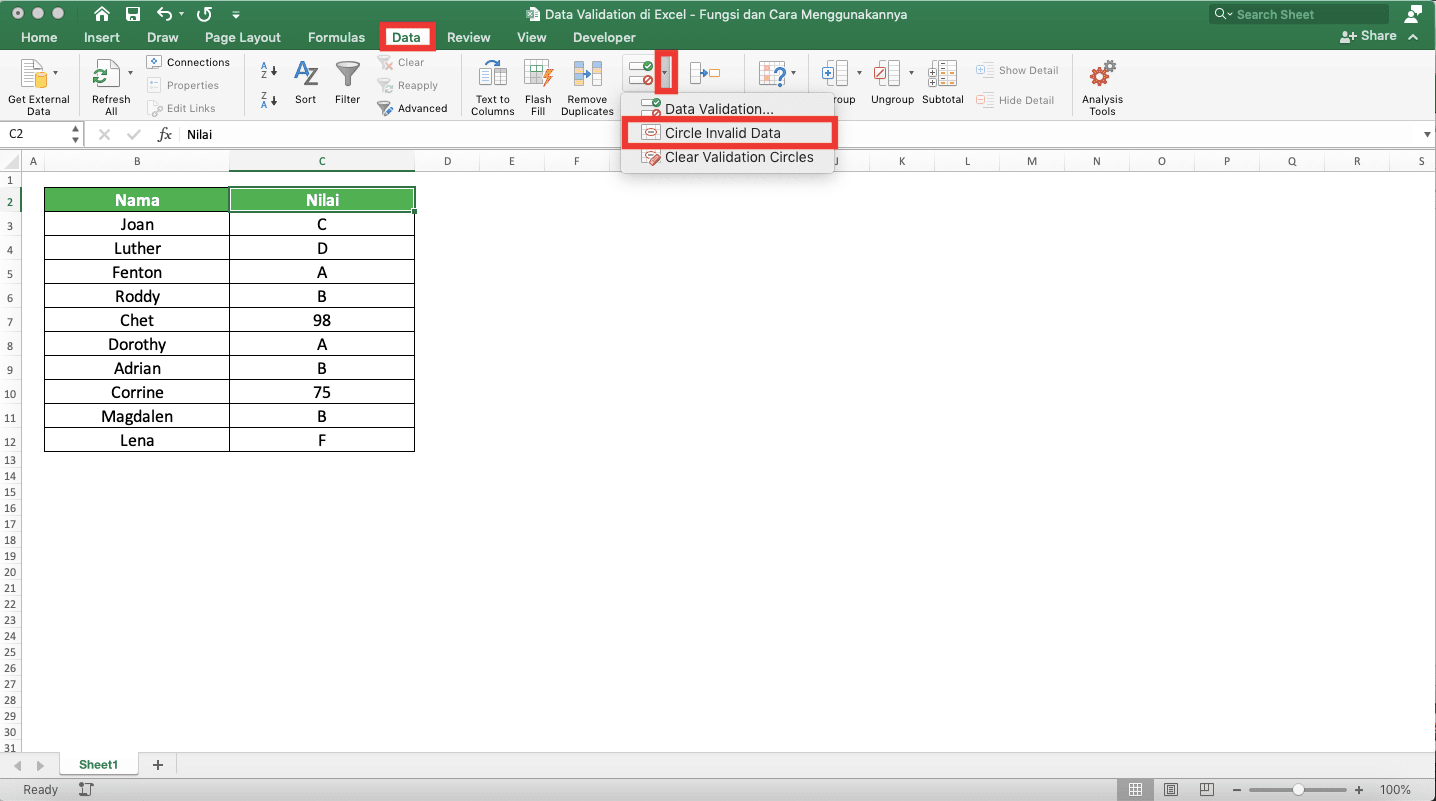Switch to Normal view in status bar
The height and width of the screenshot is (801, 1436).
click(1135, 790)
